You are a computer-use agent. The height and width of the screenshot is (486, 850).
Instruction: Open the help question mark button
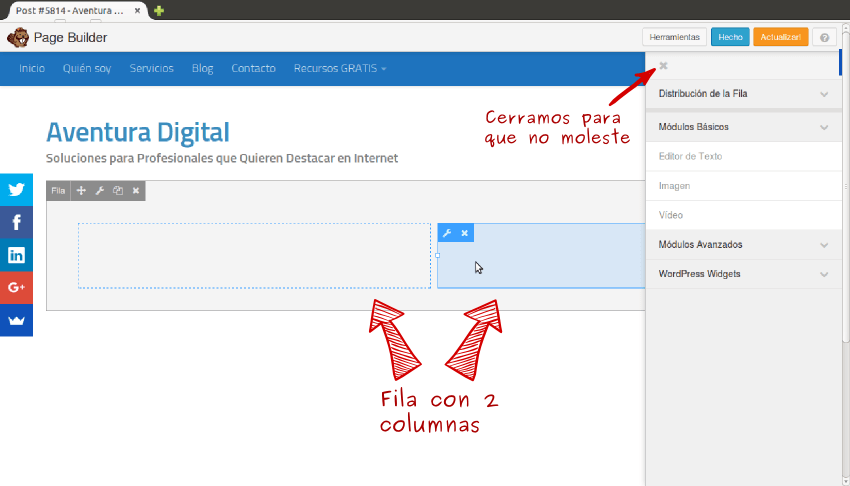[x=825, y=37]
